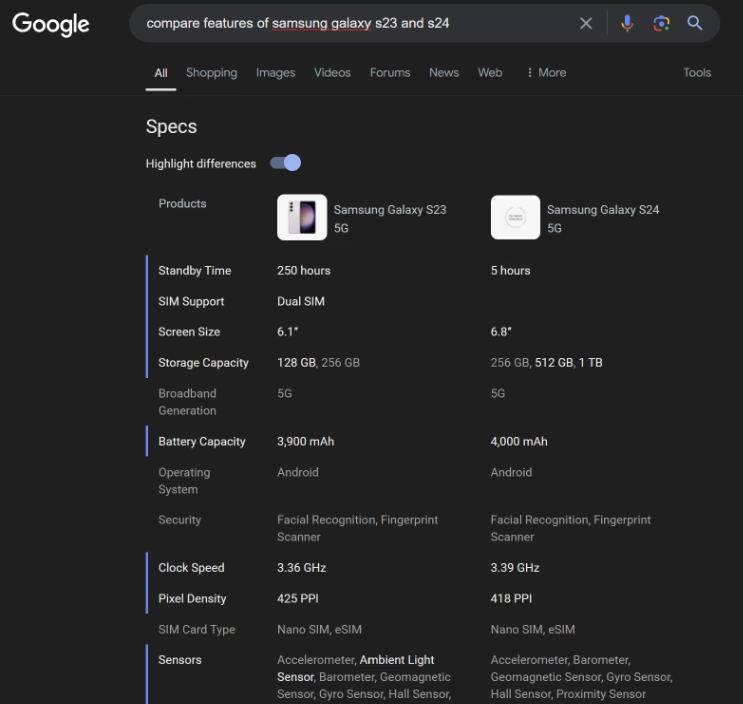Start voice search with microphone icon
The height and width of the screenshot is (704, 743).
[627, 23]
